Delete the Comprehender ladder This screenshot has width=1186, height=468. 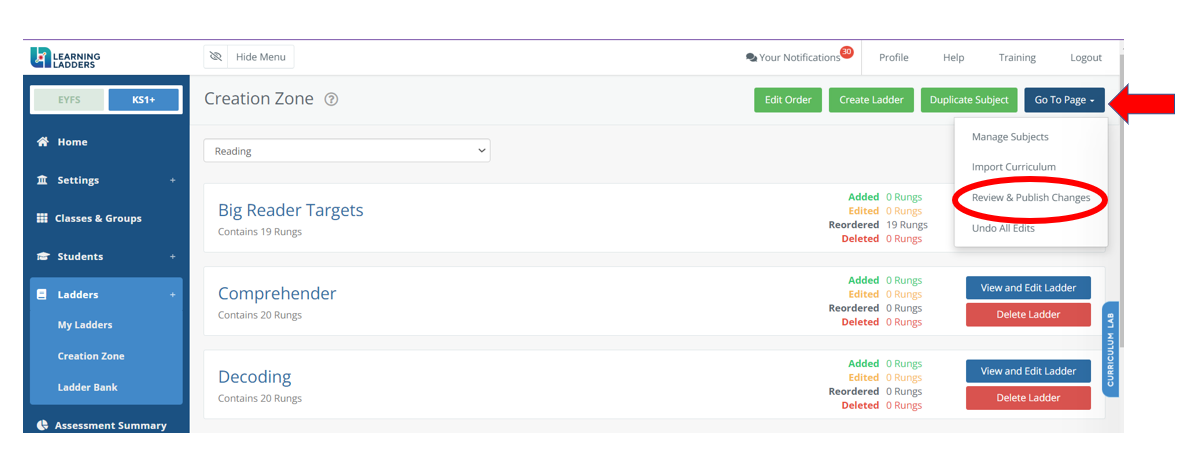tap(1028, 315)
